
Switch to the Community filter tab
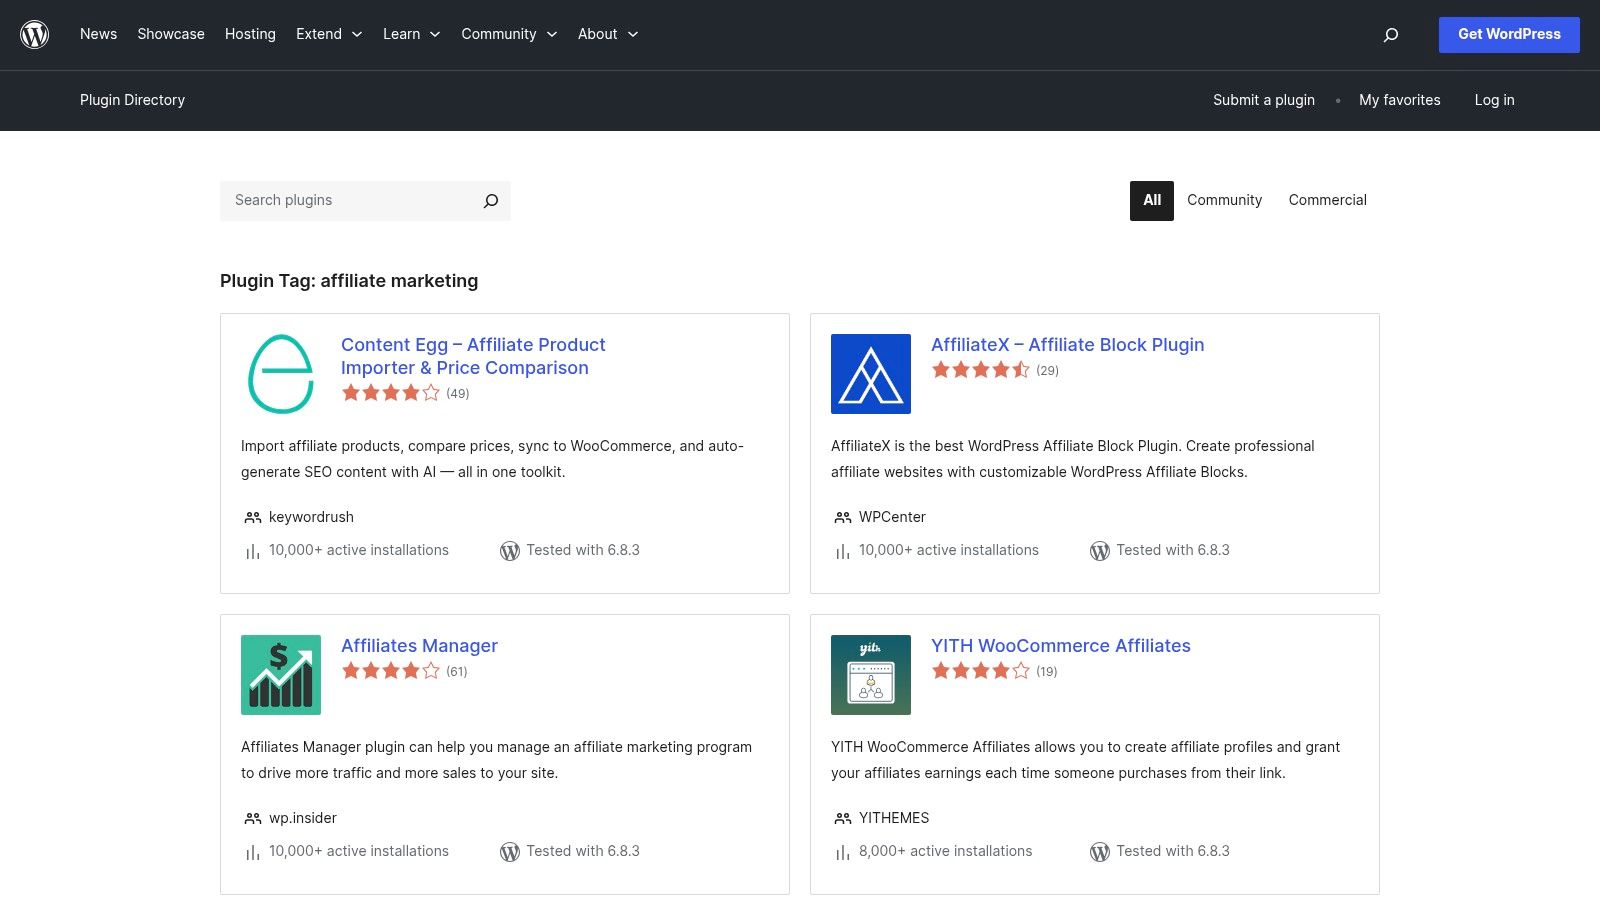point(1224,200)
